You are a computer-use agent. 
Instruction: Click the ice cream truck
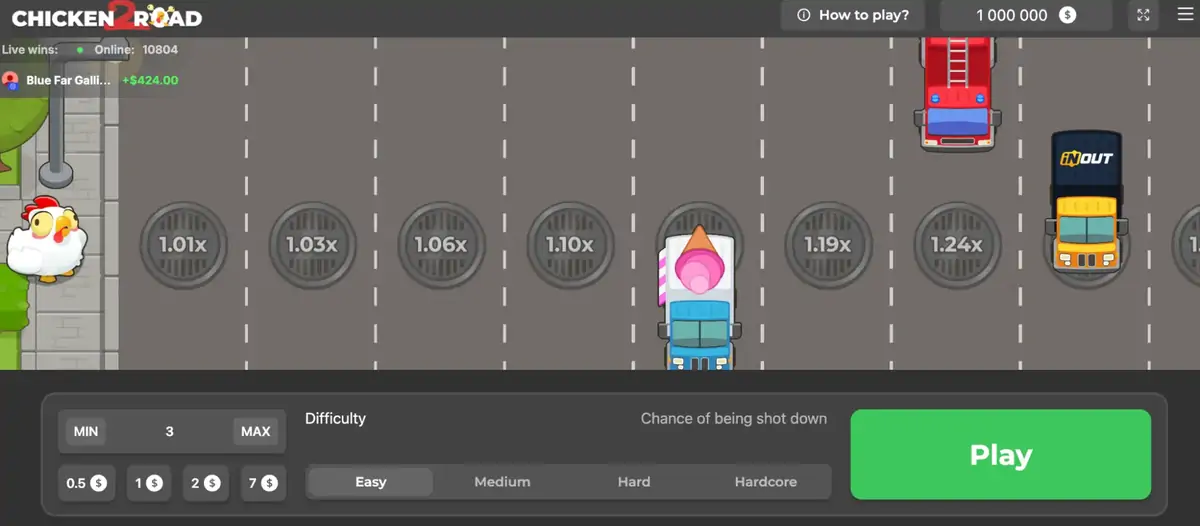click(697, 298)
